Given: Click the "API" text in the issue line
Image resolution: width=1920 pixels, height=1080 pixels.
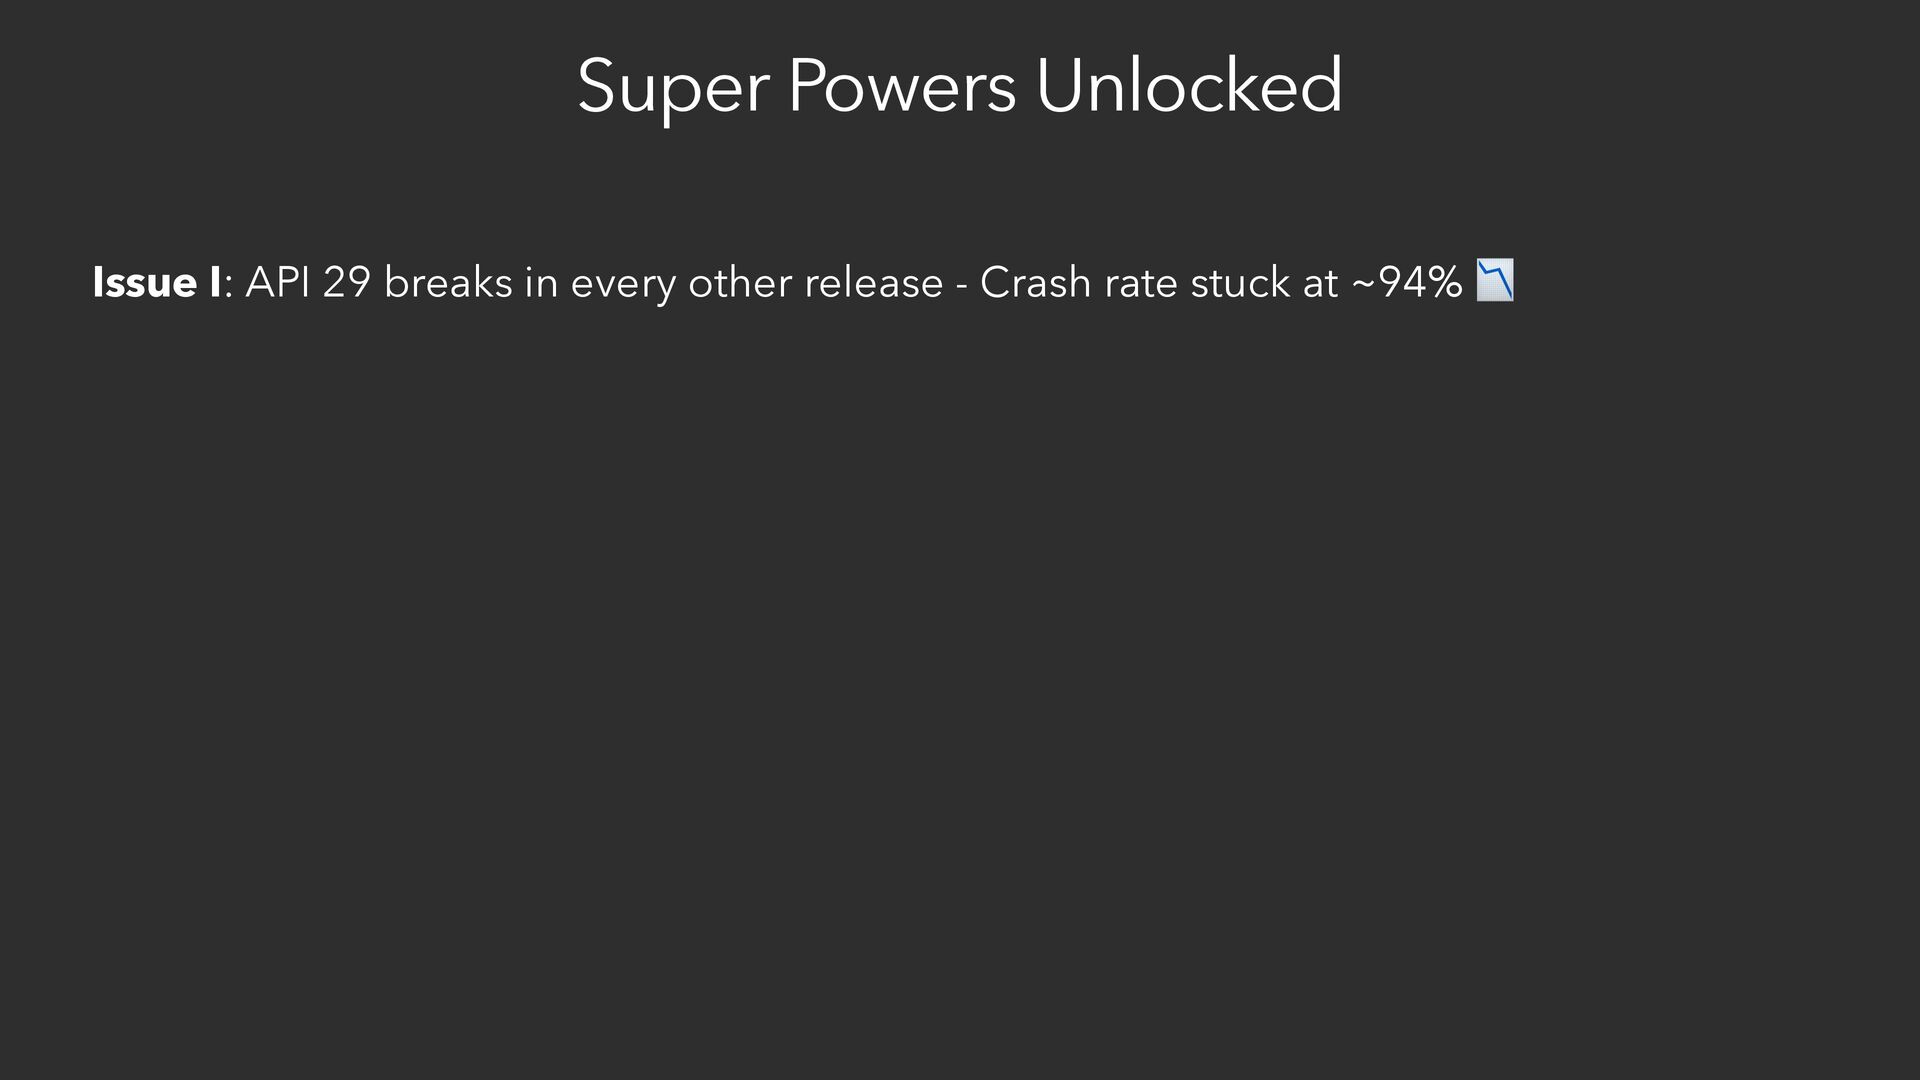Looking at the screenshot, I should click(277, 283).
